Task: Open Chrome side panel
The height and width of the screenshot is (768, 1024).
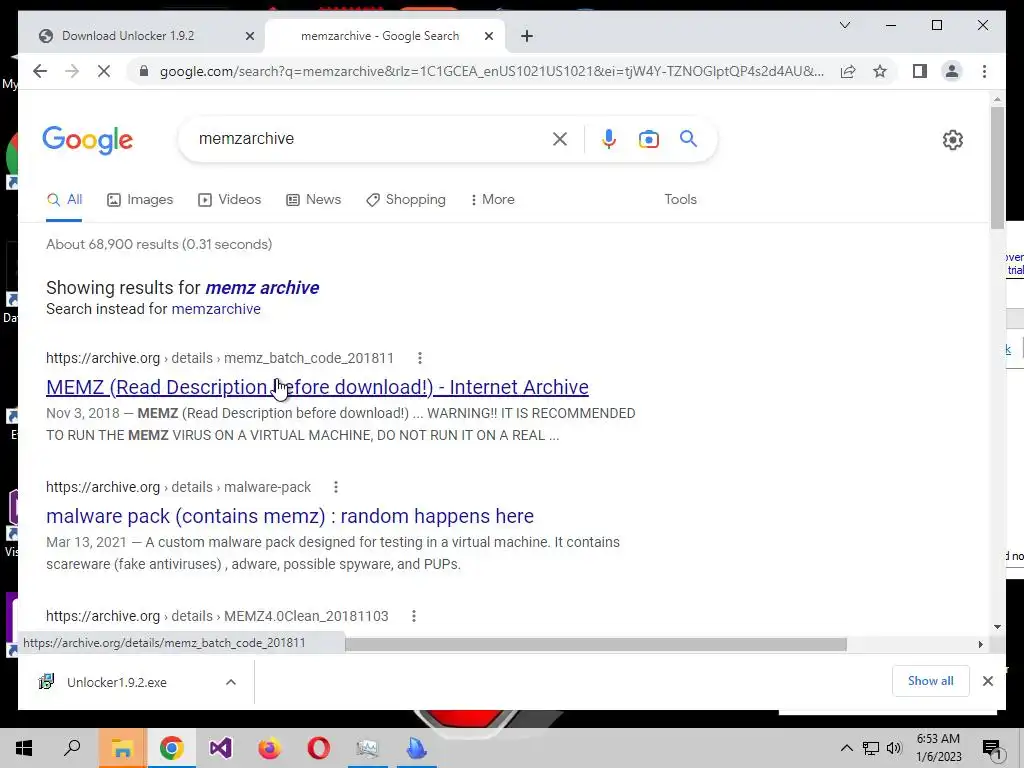Action: [x=920, y=71]
